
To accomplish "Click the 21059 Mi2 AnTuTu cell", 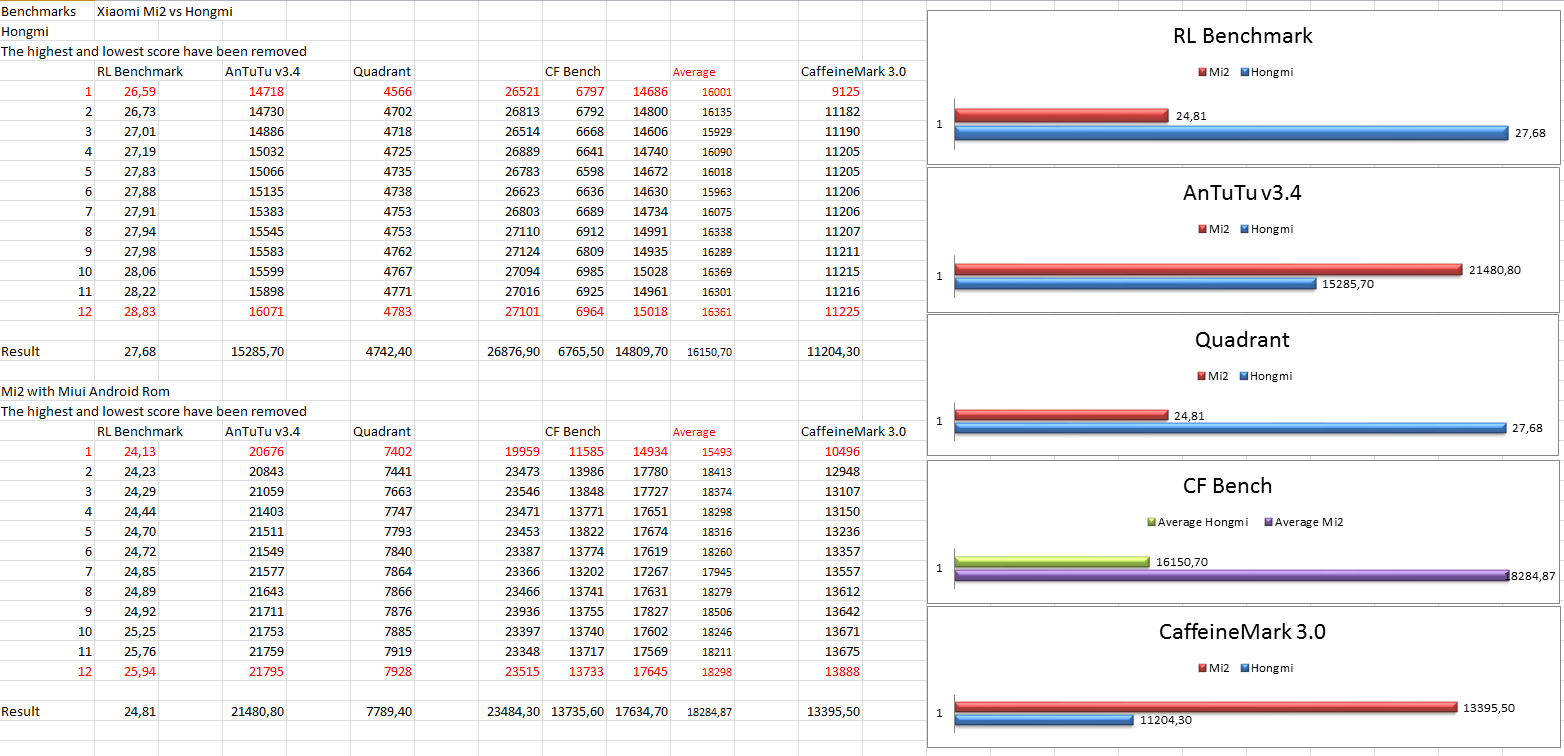I will [266, 491].
